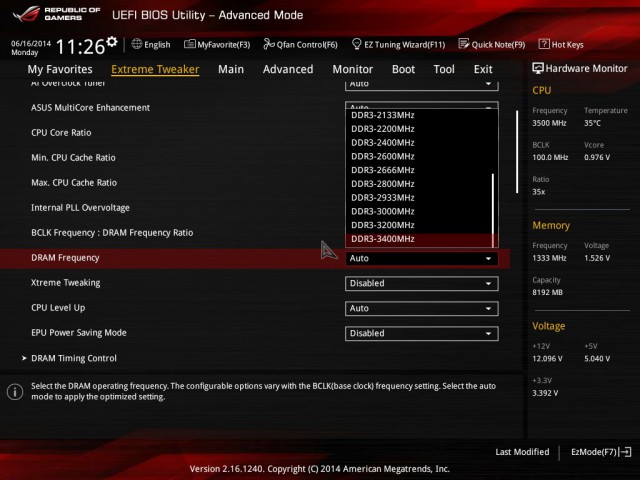Select the Exit tab
640x480 pixels.
(483, 69)
